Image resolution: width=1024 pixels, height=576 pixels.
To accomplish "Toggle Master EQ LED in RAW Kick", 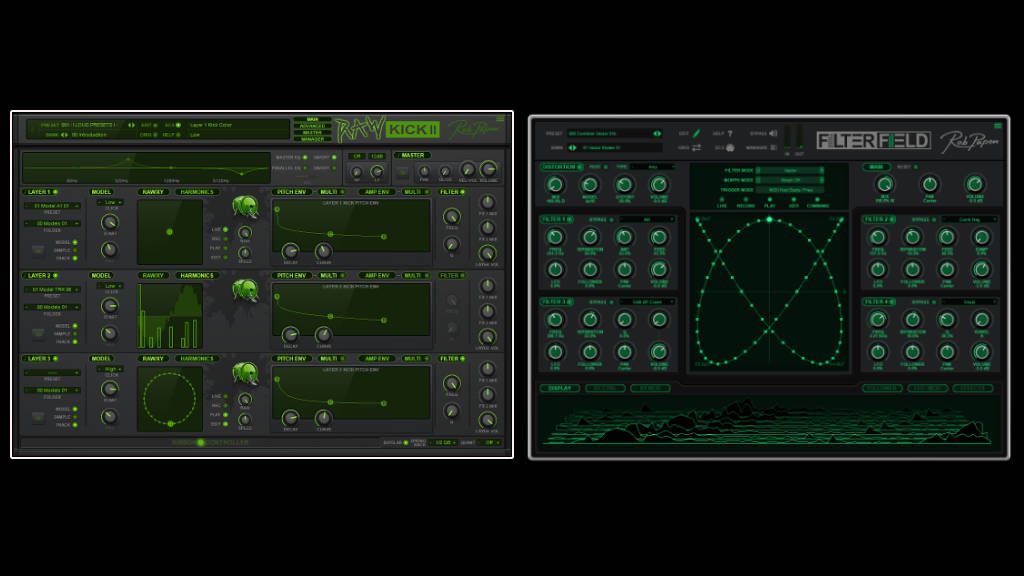I will [304, 157].
